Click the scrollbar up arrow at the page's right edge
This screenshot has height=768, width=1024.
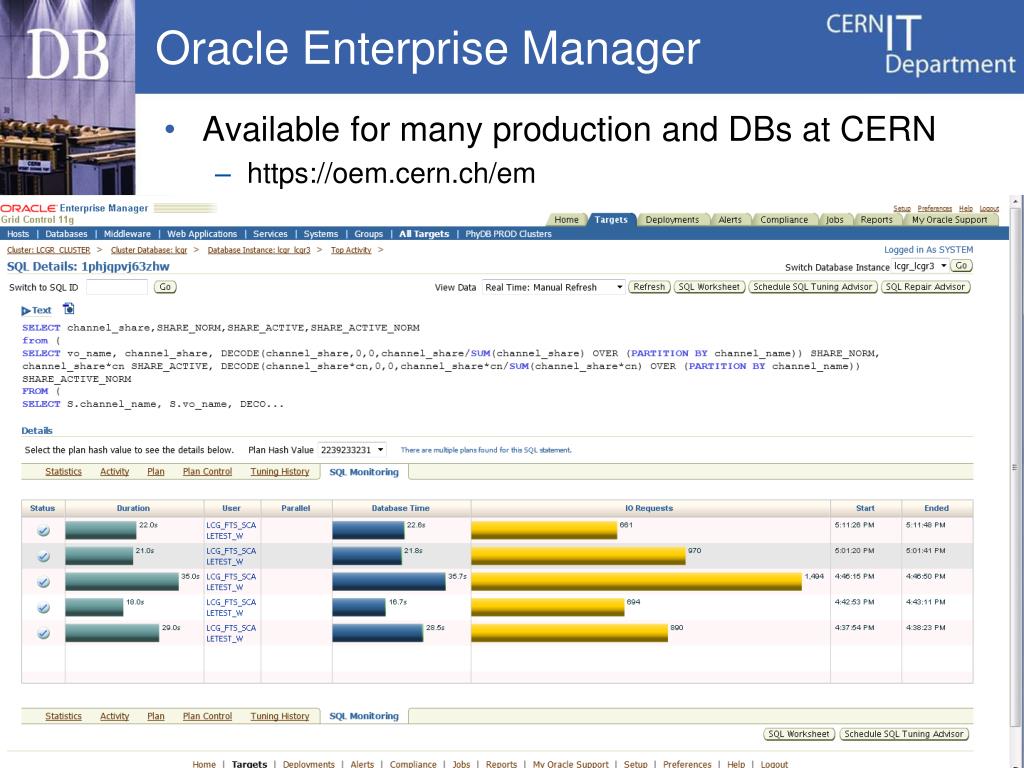(x=1016, y=202)
